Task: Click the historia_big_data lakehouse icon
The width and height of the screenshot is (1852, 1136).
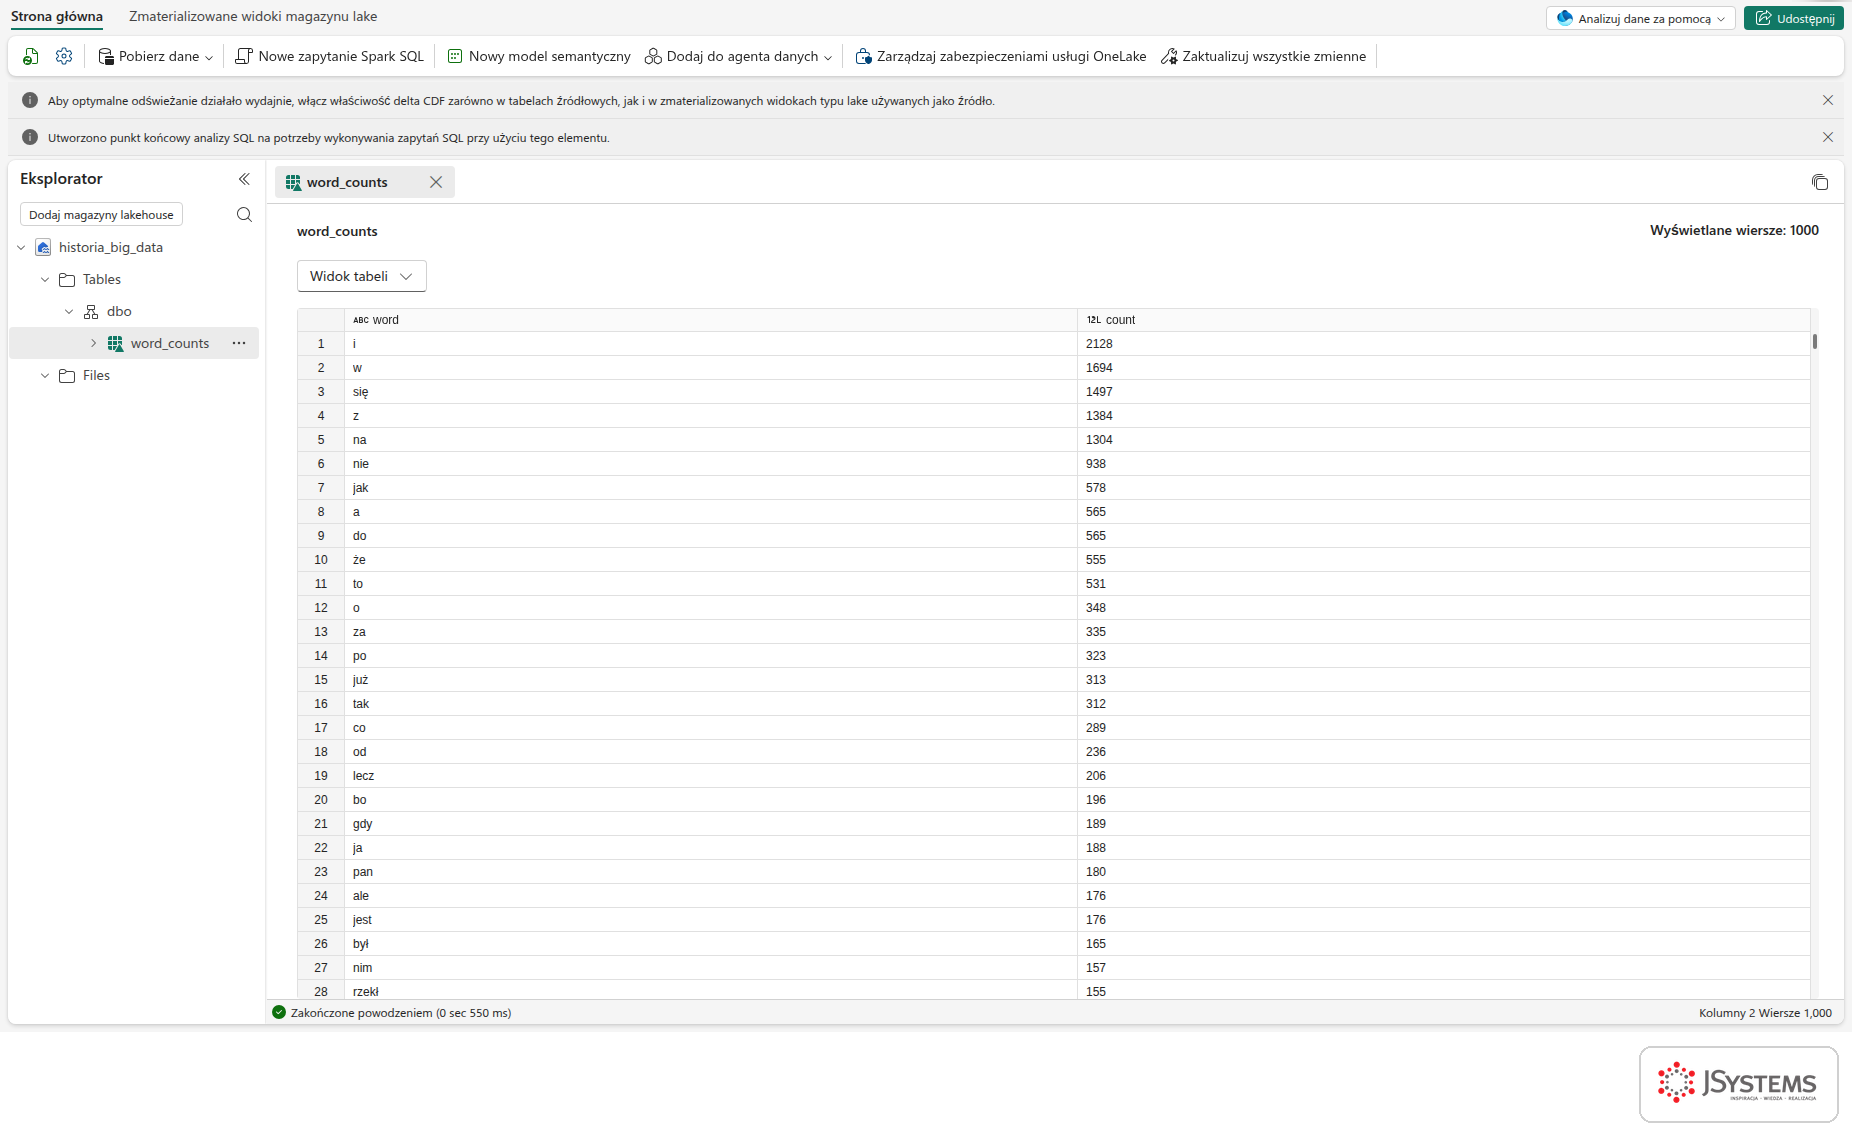Action: pyautogui.click(x=43, y=248)
